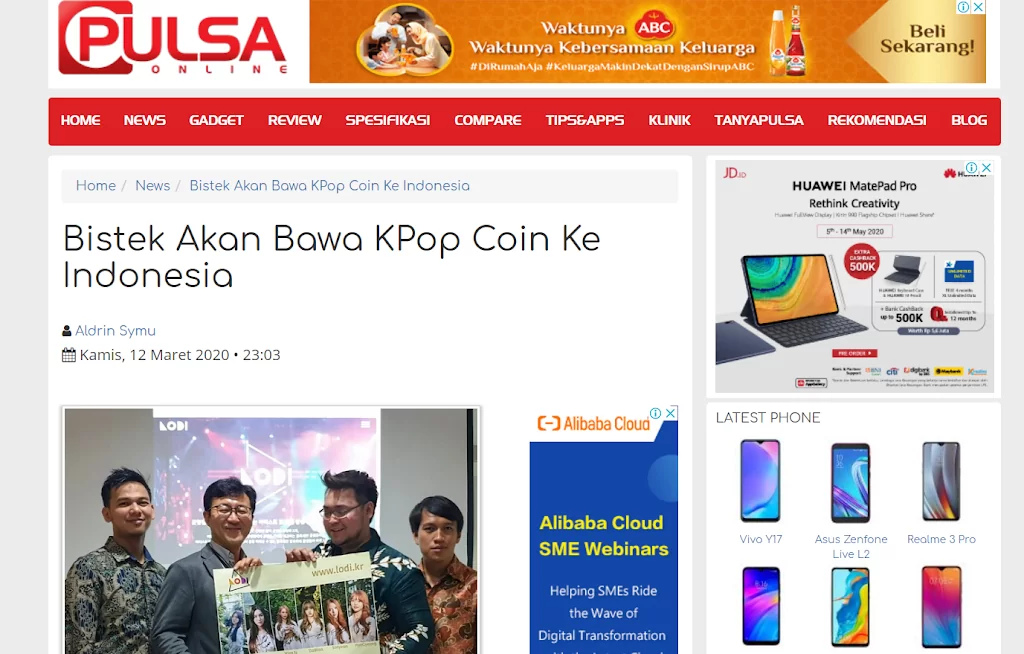Open the Vivo Y17 phone thumbnail

pos(760,481)
